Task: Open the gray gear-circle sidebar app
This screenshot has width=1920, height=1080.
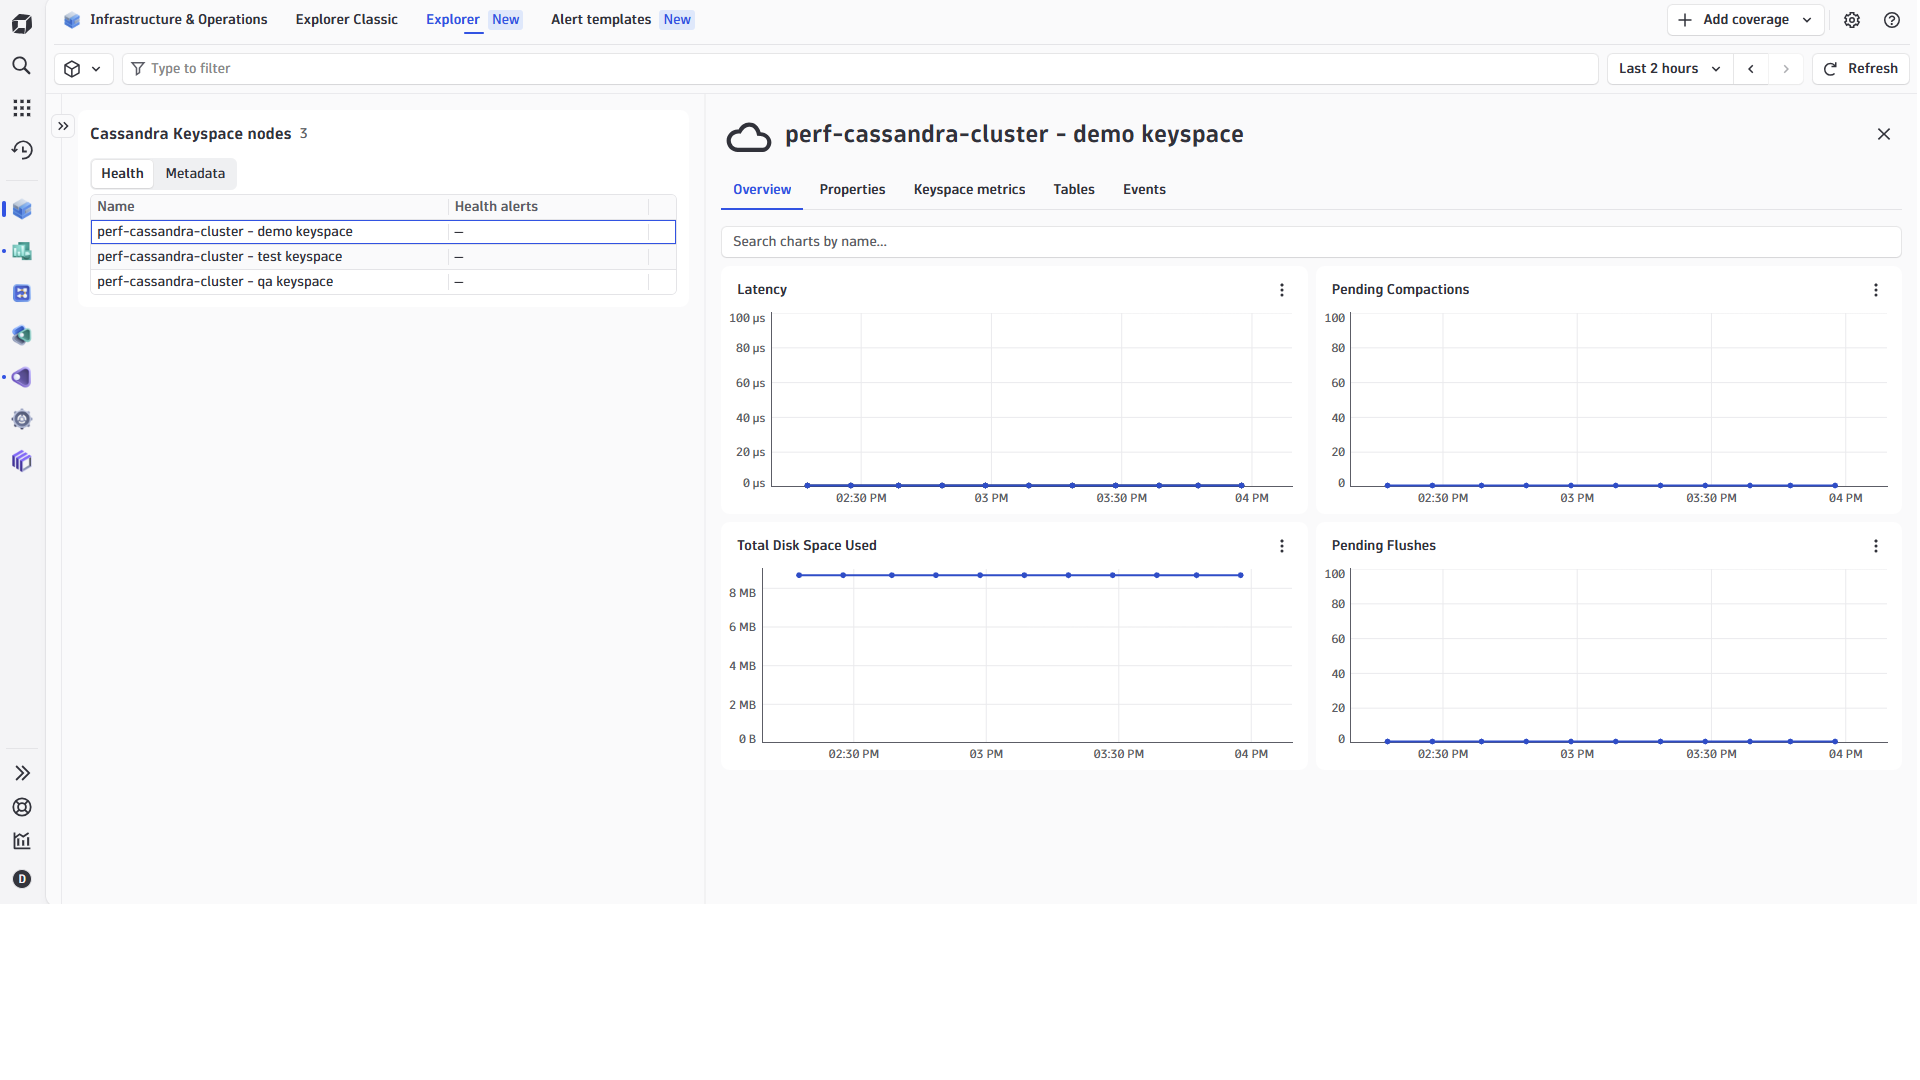Action: pos(22,419)
